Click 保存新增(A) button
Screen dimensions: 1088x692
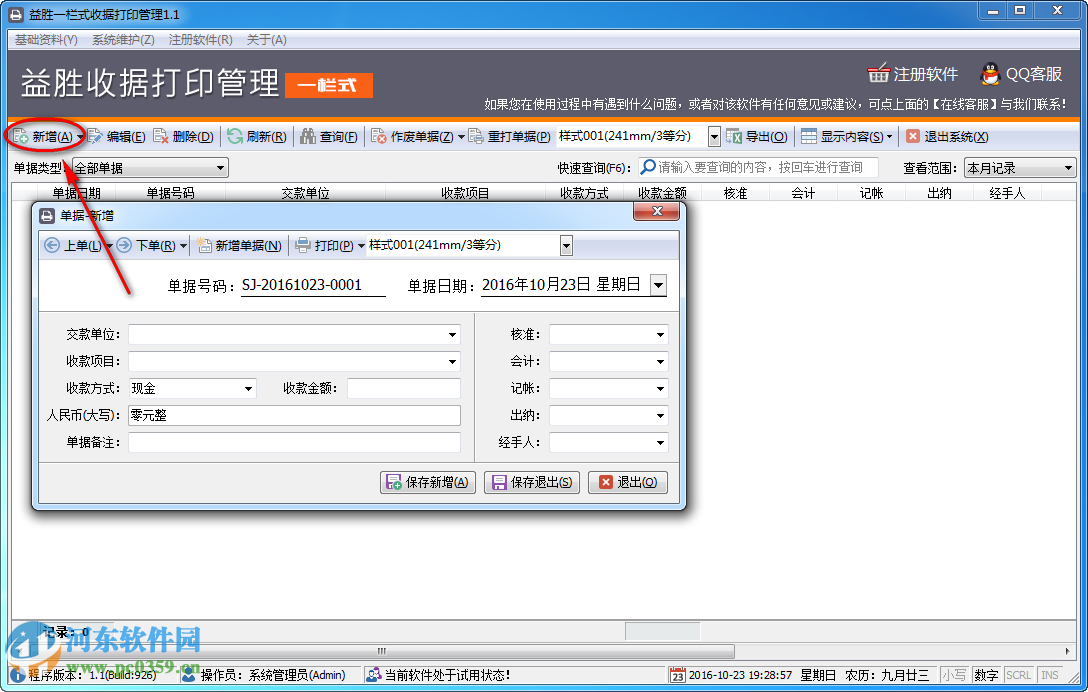pyautogui.click(x=427, y=482)
